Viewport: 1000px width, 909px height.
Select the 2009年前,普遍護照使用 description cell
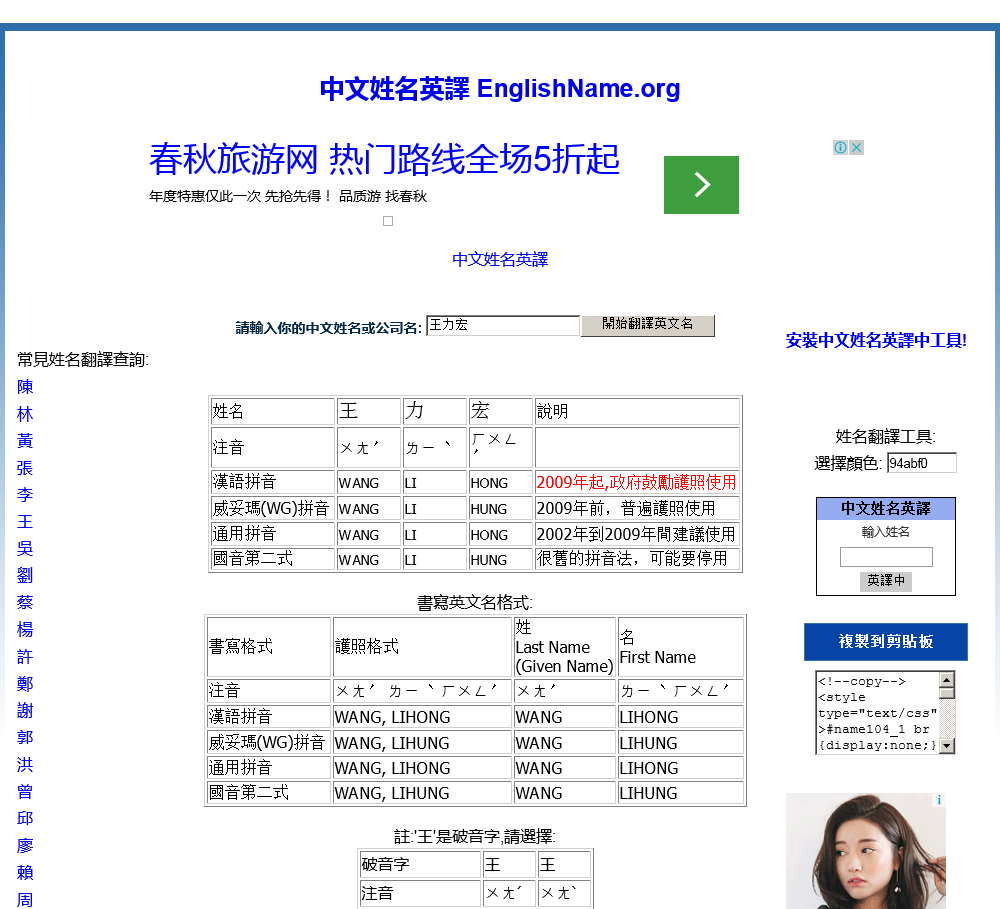tap(636, 508)
